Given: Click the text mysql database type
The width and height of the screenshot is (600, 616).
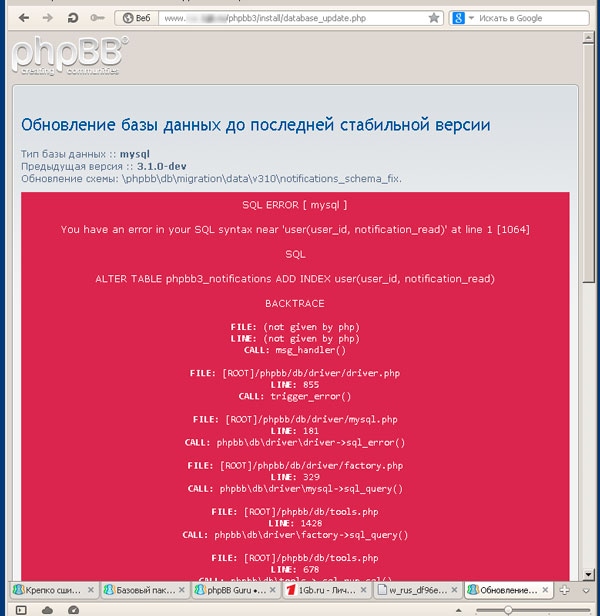Looking at the screenshot, I should pyautogui.click(x=135, y=154).
